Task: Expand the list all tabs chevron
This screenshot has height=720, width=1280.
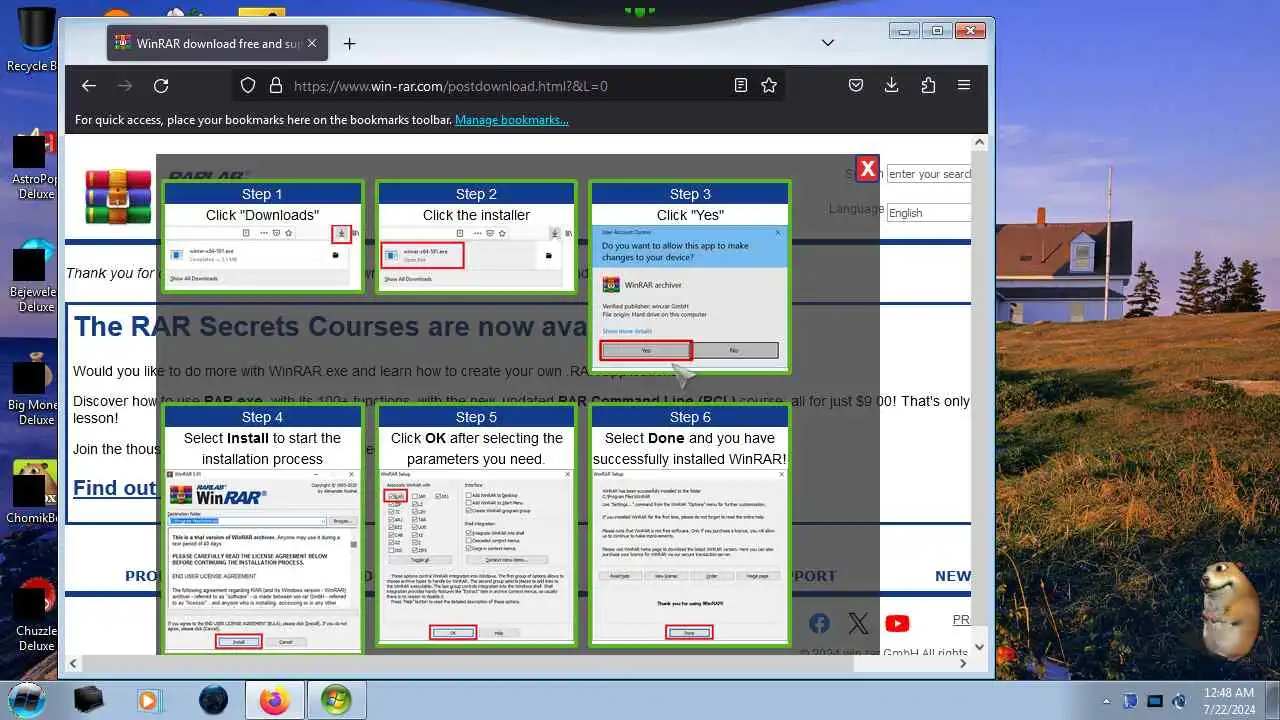Action: (x=828, y=43)
